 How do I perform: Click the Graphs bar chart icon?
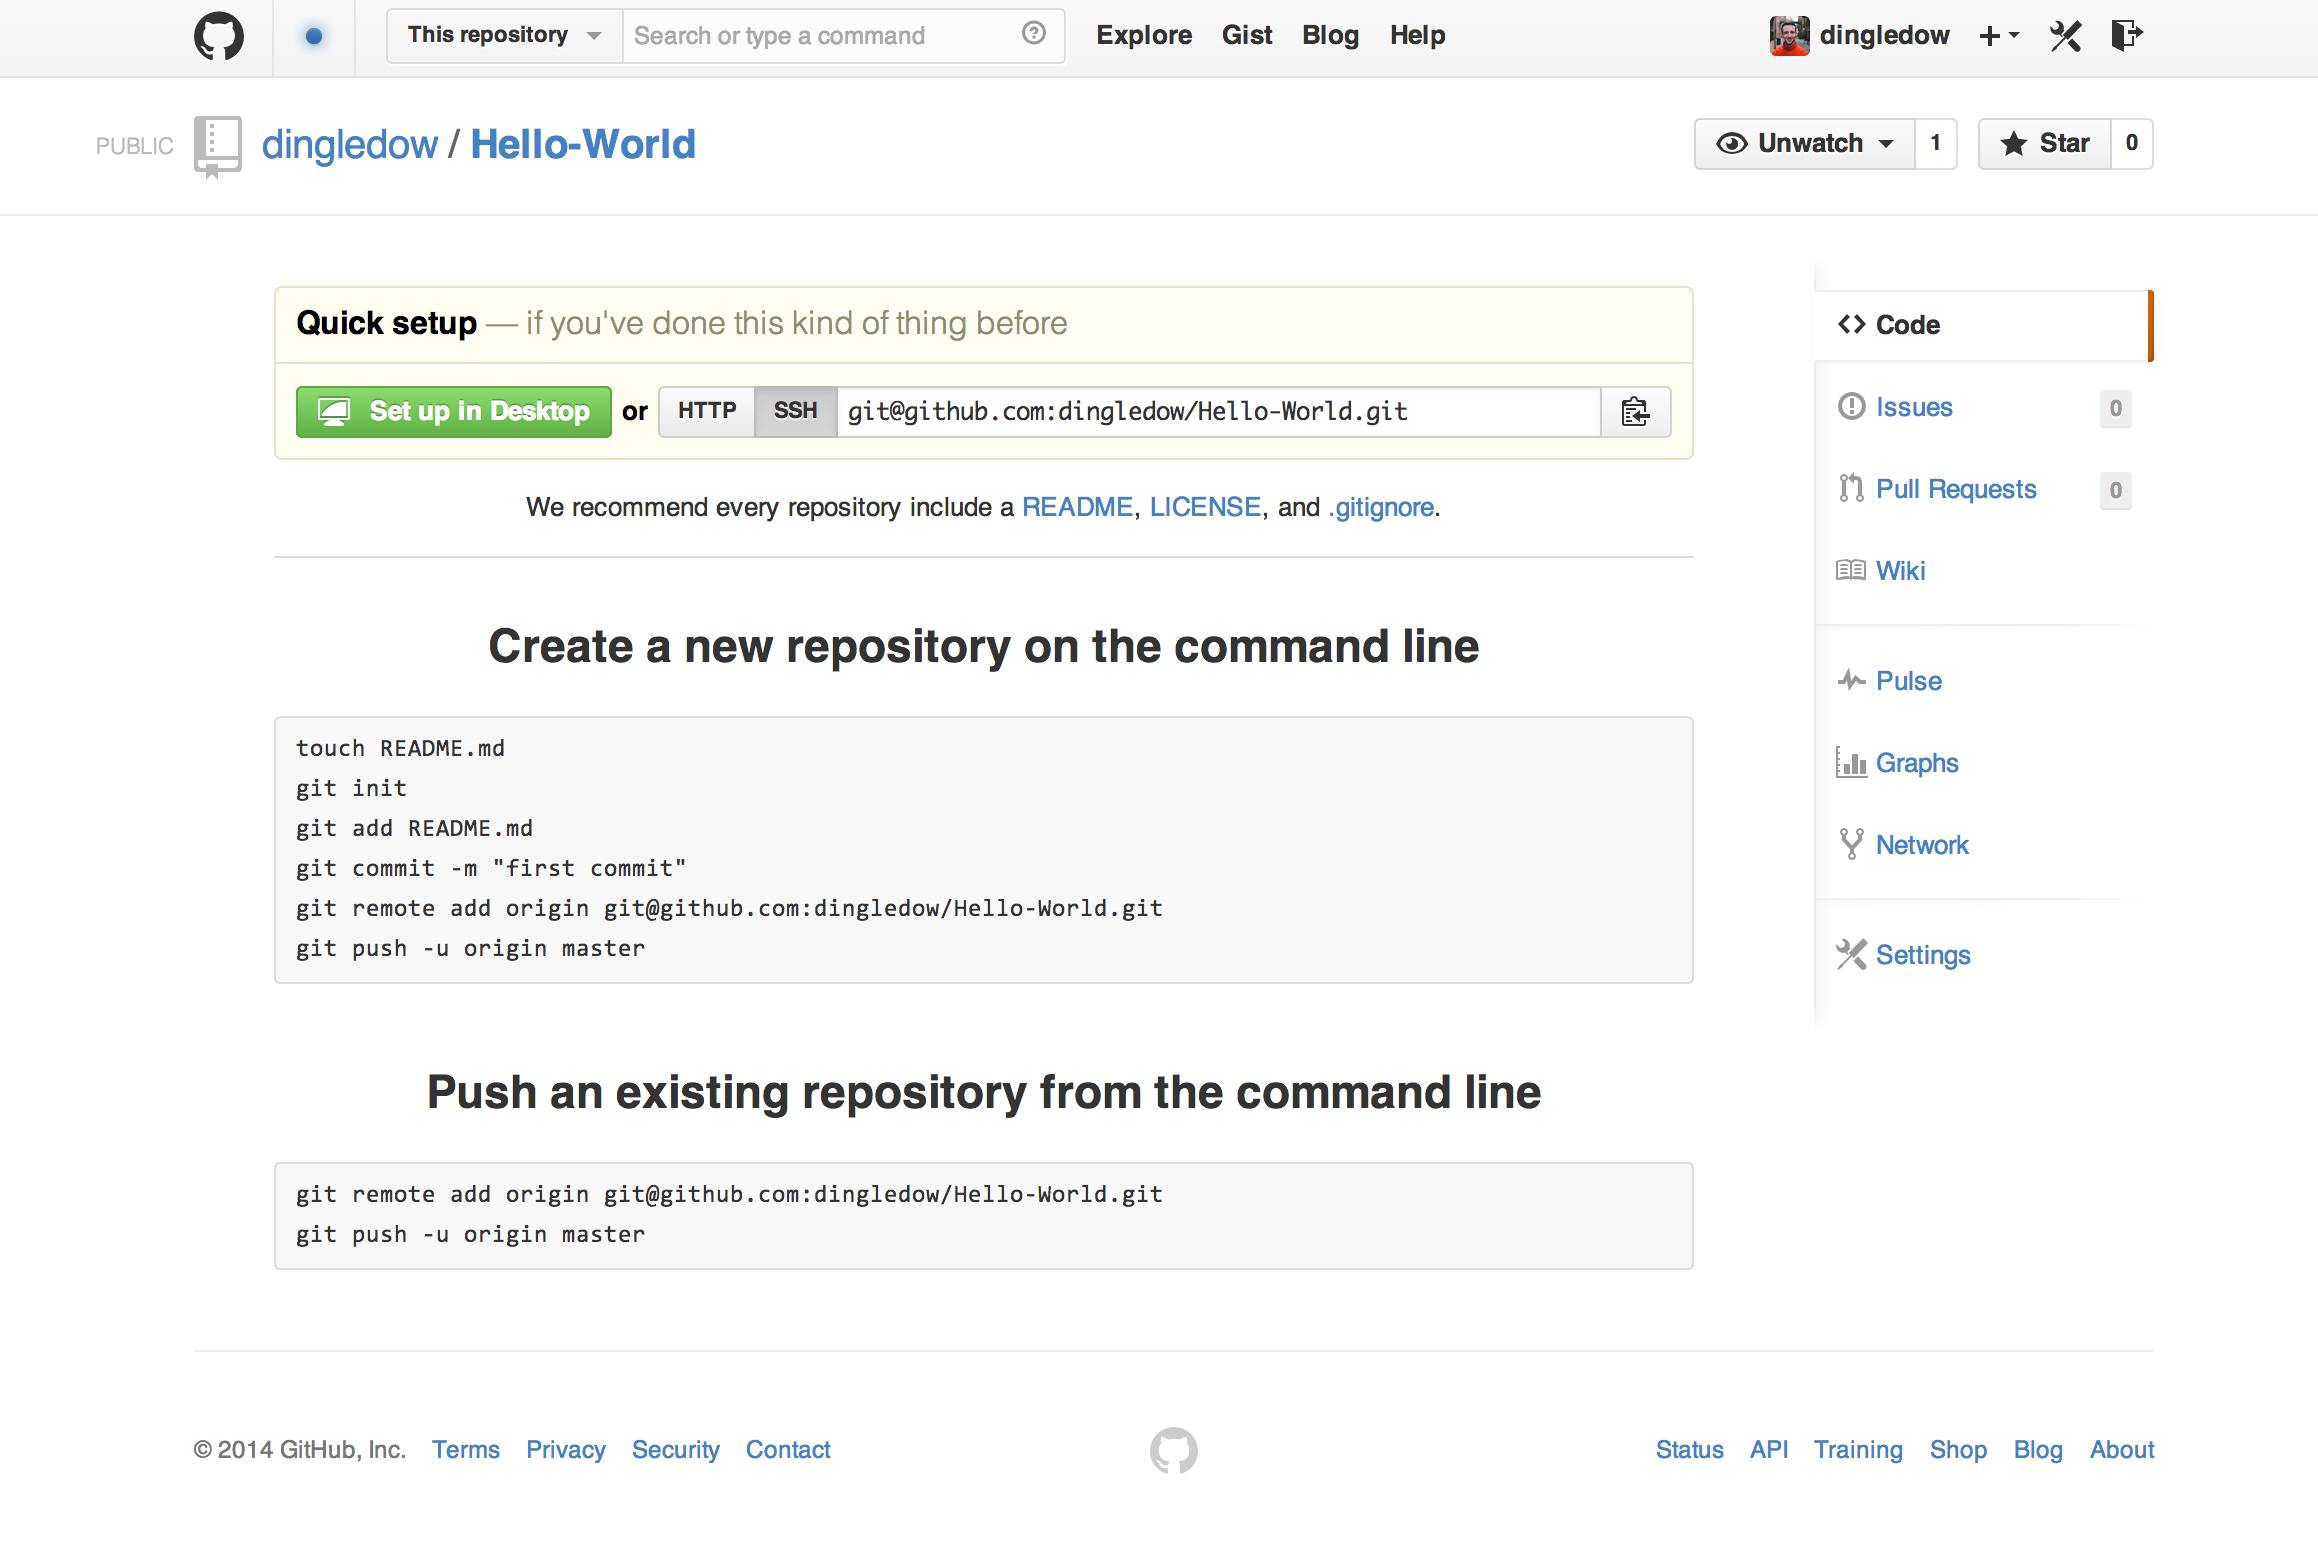point(1851,763)
